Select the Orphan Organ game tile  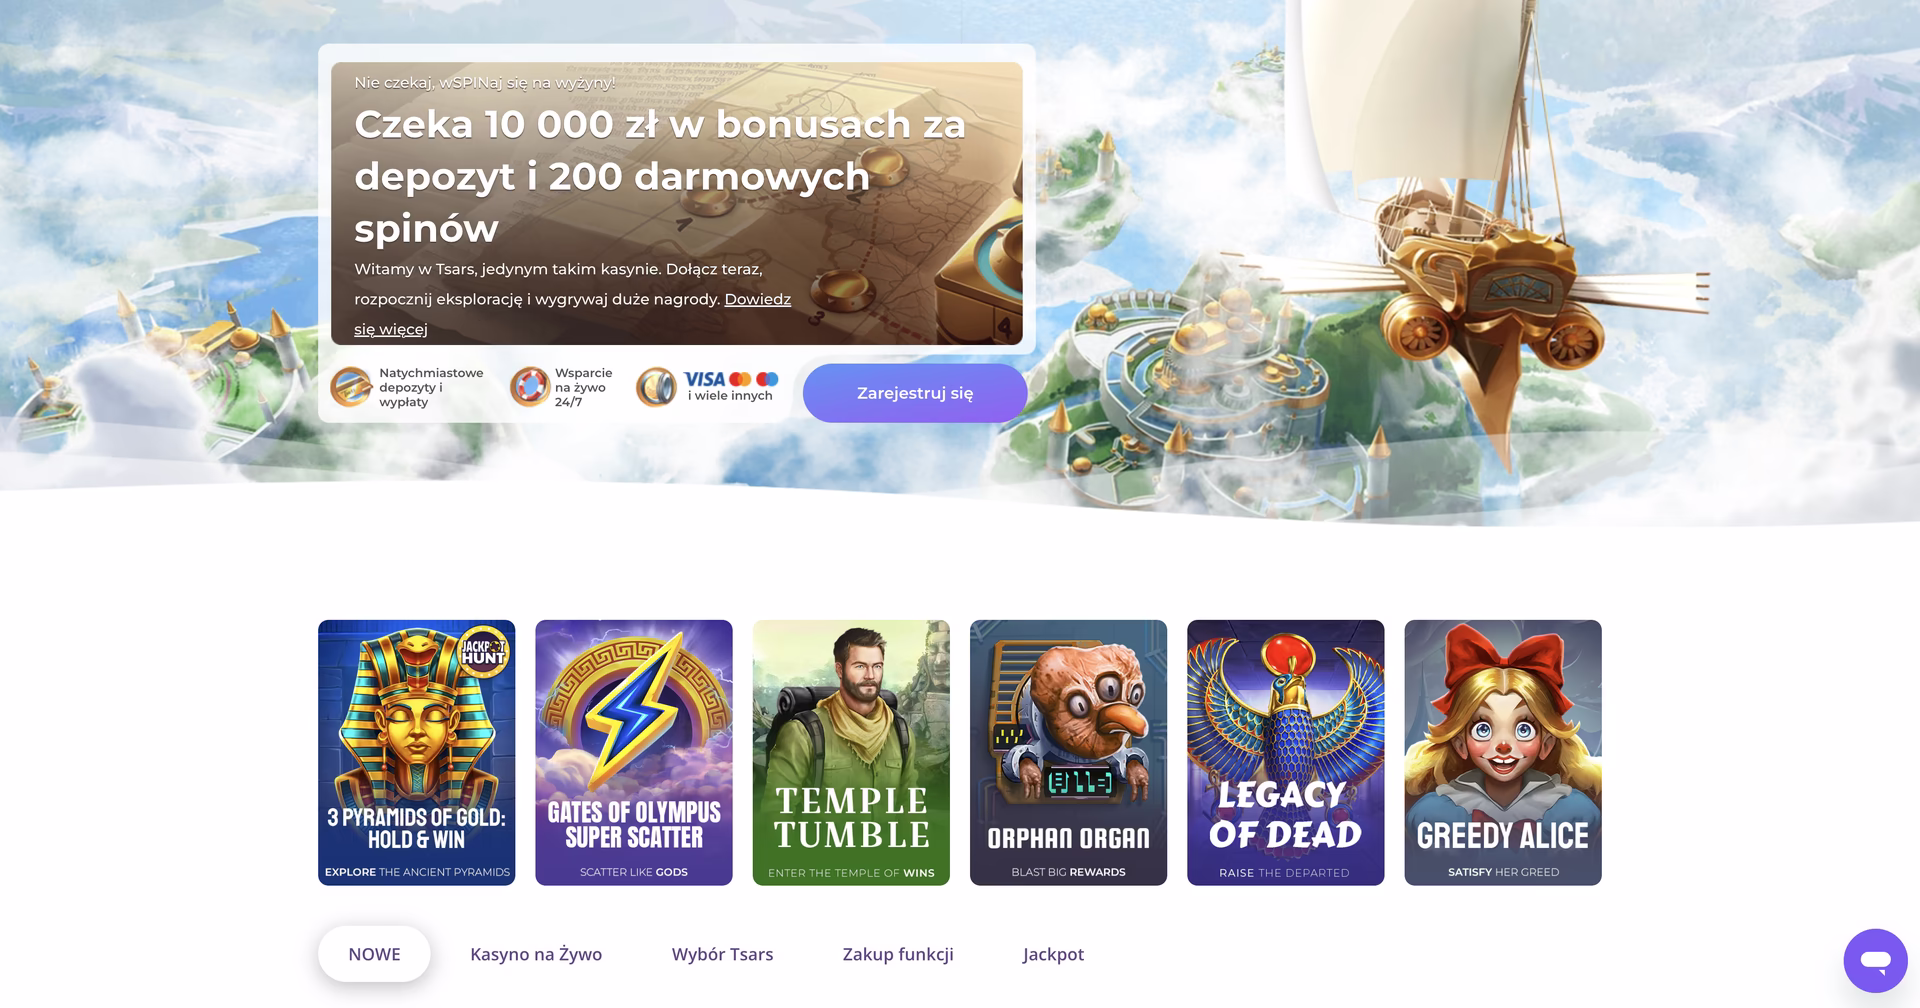pyautogui.click(x=1068, y=752)
